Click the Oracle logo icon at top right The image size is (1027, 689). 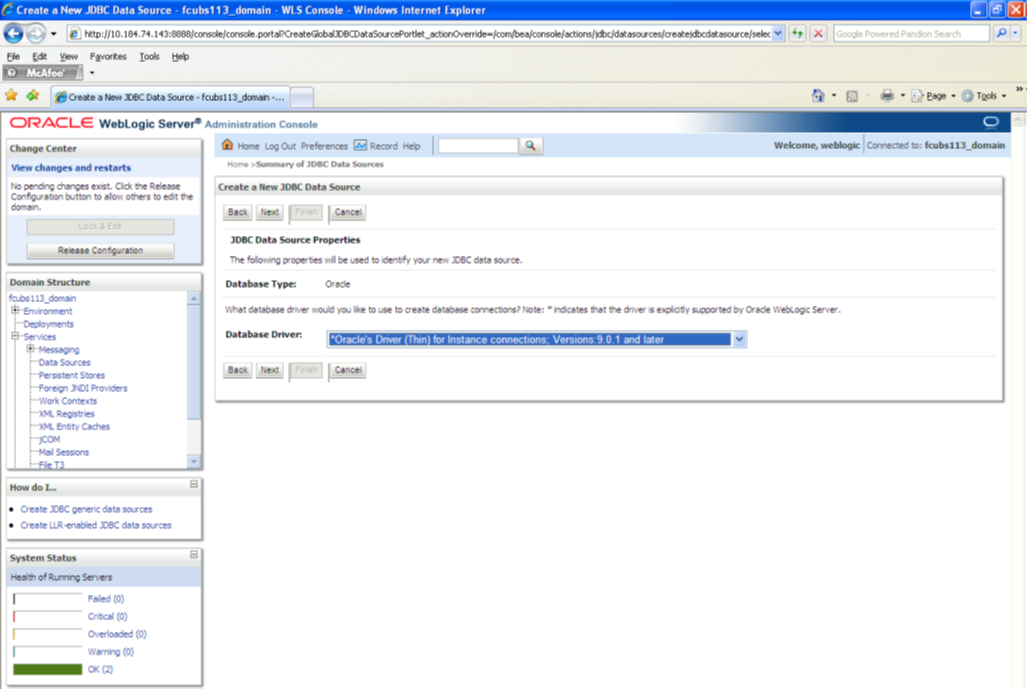(x=990, y=122)
